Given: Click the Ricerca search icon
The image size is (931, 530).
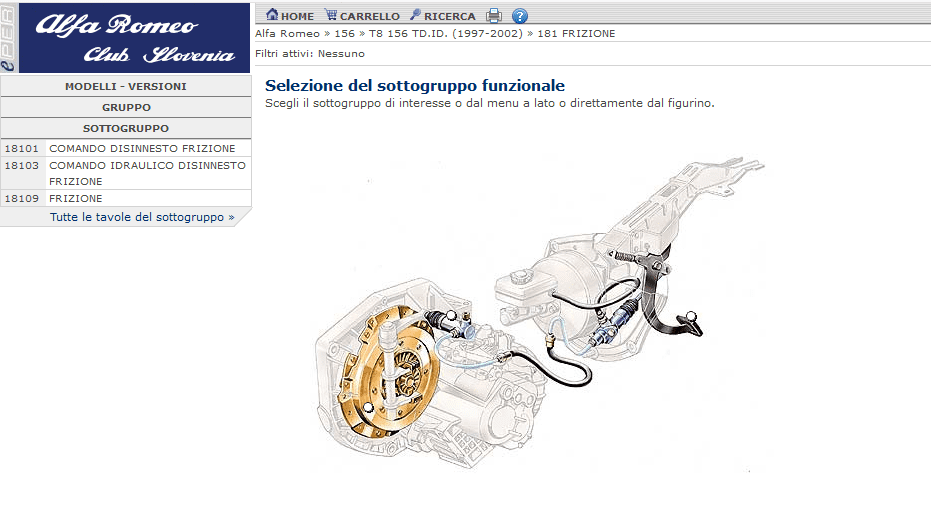Looking at the screenshot, I should tap(416, 15).
